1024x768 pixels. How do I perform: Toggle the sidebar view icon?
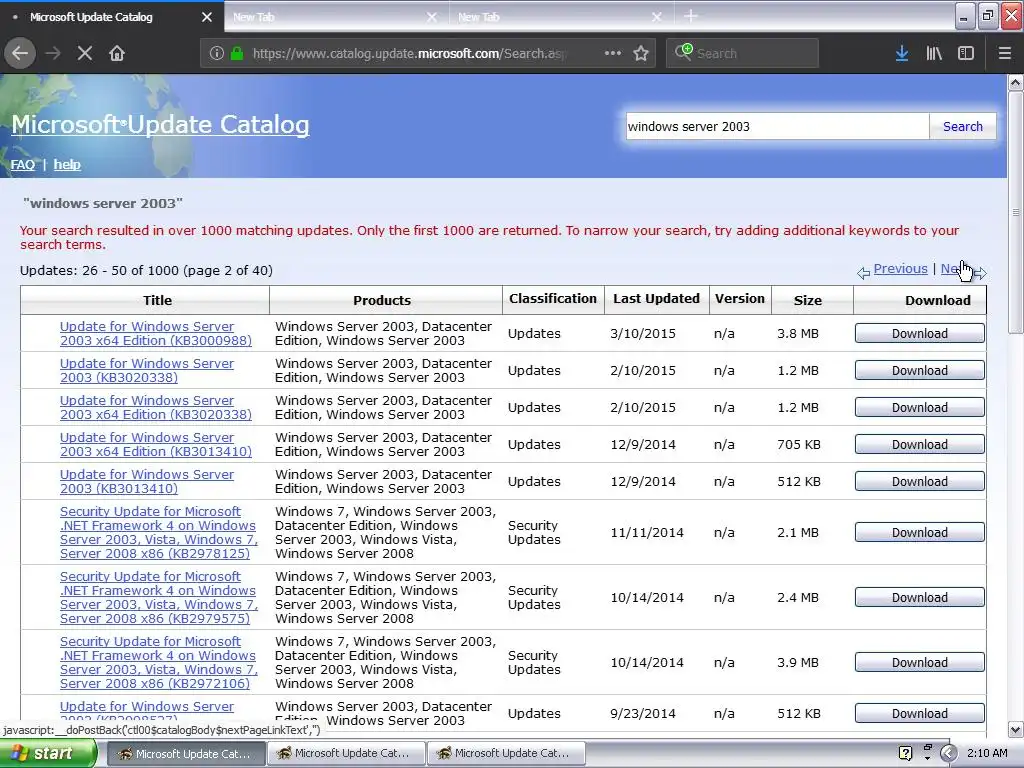pyautogui.click(x=966, y=54)
